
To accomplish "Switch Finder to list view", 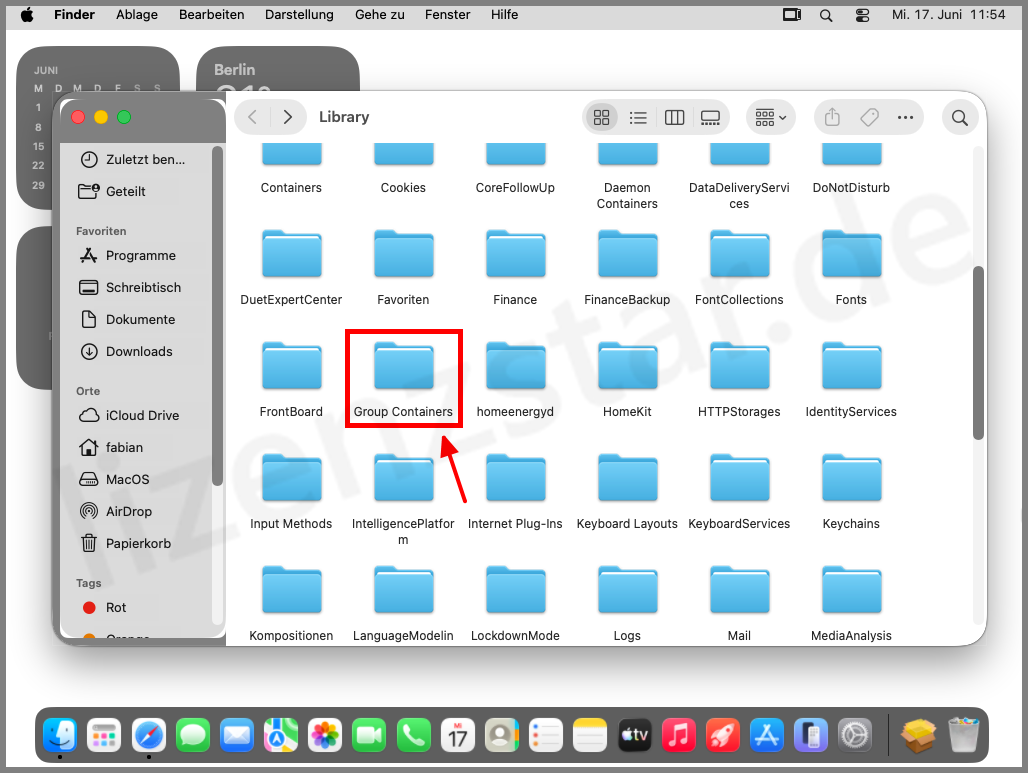I will (638, 117).
